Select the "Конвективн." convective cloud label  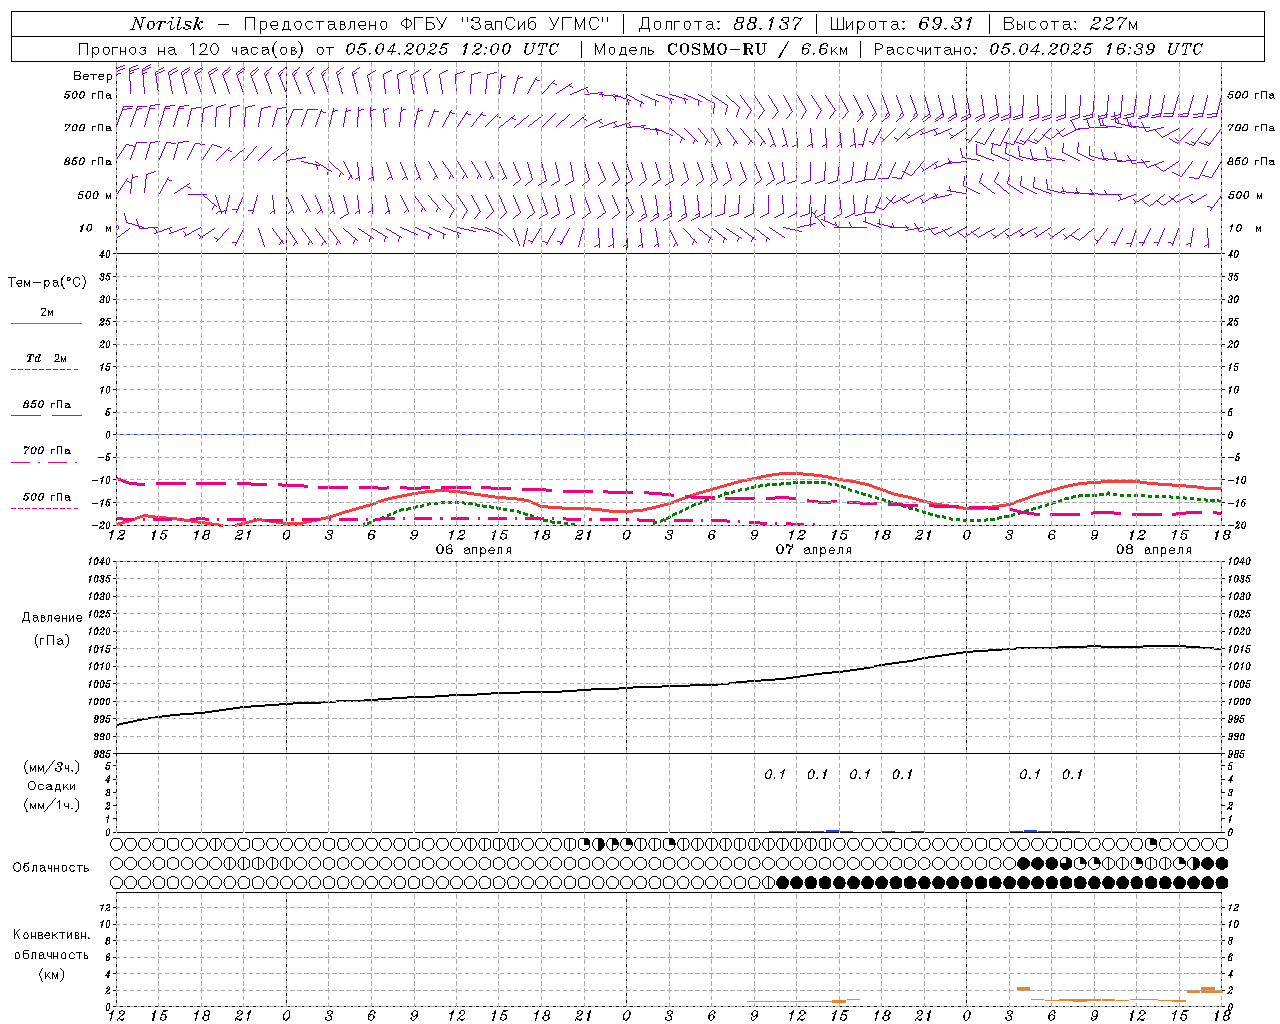point(52,935)
